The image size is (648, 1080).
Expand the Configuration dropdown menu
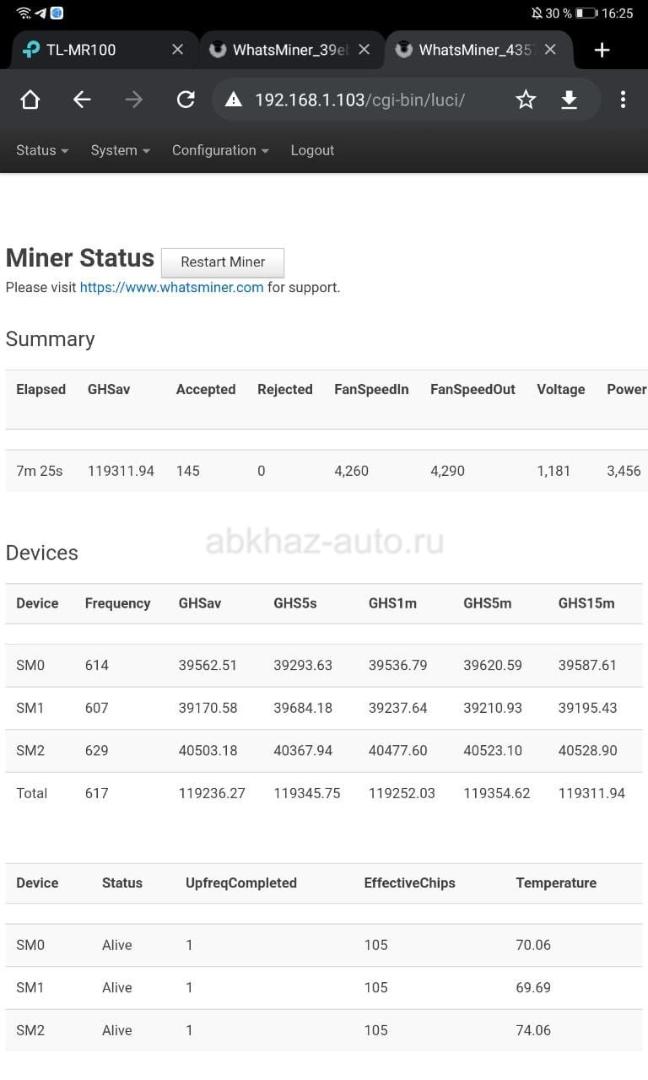220,150
